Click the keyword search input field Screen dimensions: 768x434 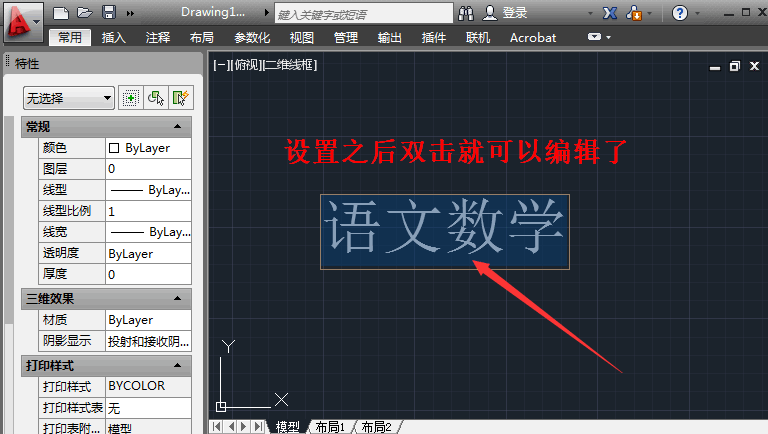[363, 14]
